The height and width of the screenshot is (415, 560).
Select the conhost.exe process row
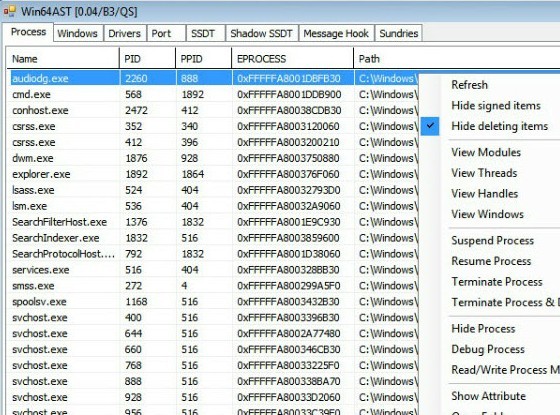click(214, 110)
